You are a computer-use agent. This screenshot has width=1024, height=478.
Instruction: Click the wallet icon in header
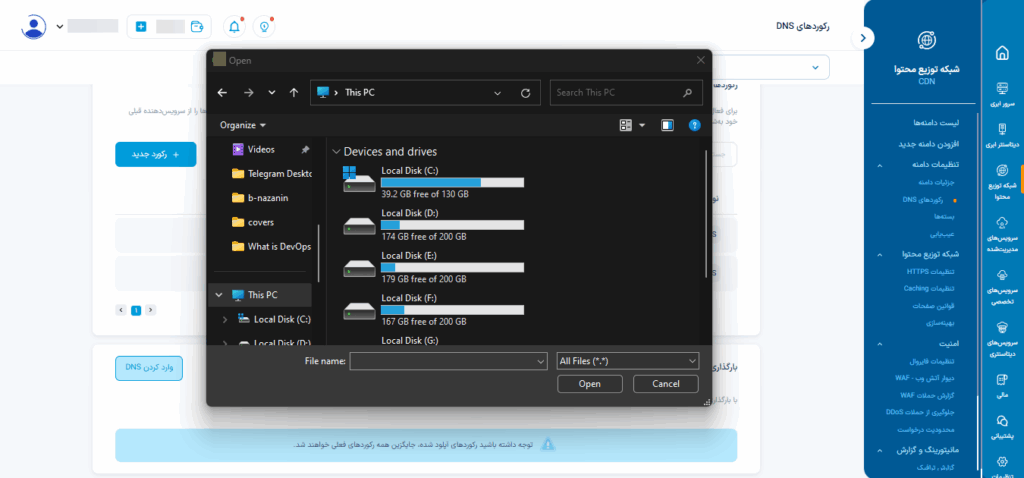point(197,27)
